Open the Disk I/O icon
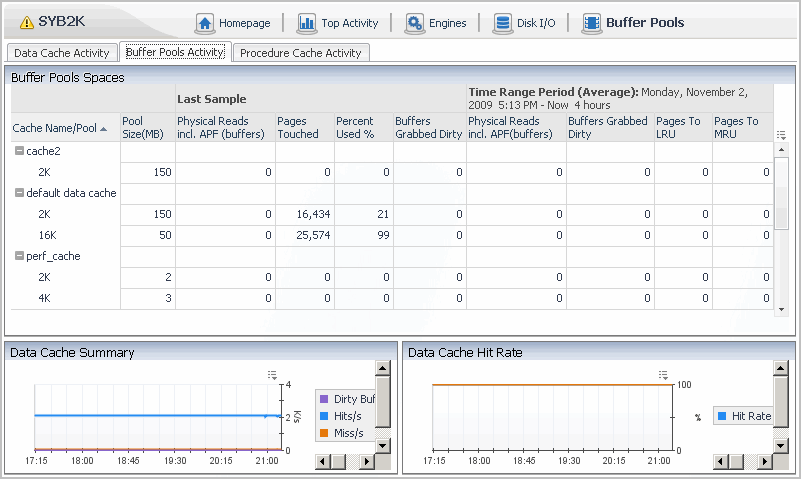801x479 pixels. click(x=502, y=23)
